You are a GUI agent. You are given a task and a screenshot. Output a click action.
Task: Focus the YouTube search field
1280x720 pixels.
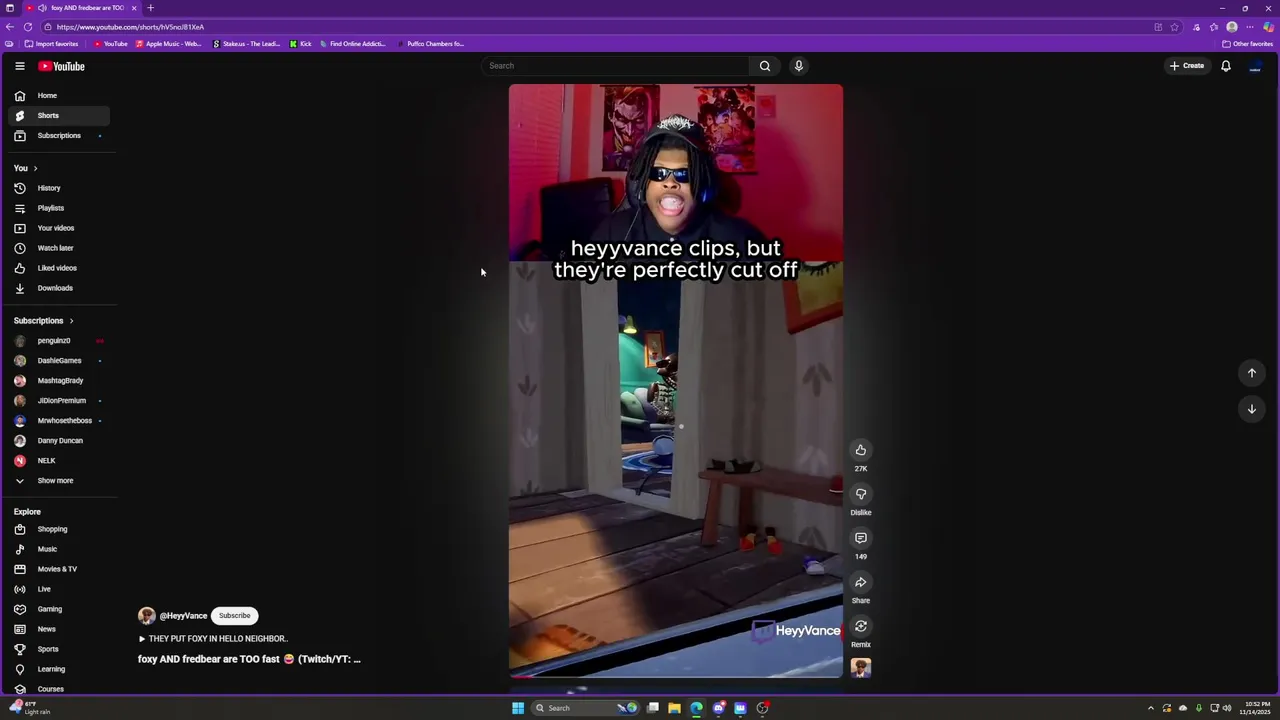click(x=615, y=66)
